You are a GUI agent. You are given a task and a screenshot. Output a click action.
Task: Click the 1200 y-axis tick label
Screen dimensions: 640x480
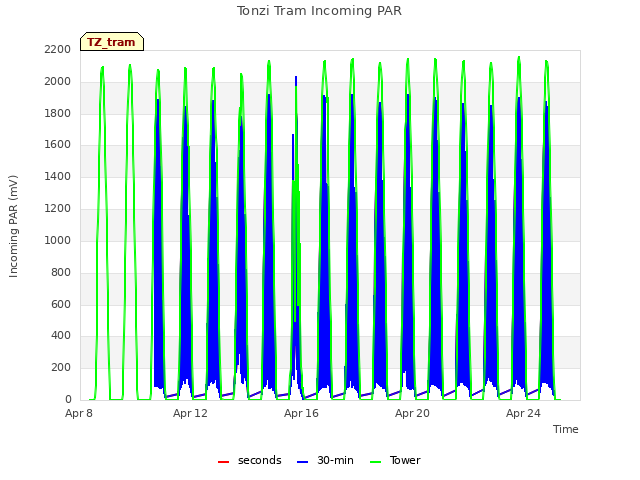tap(58, 208)
